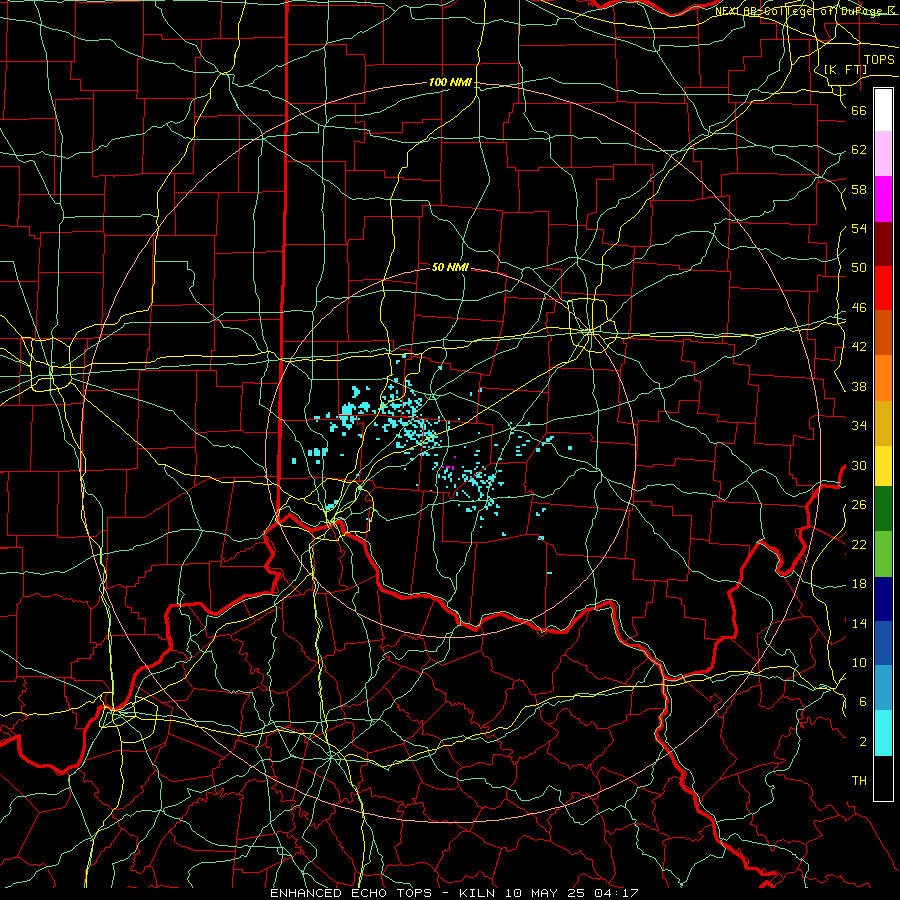This screenshot has height=900, width=900.
Task: Click the bright red legend swatch
Action: (x=883, y=288)
